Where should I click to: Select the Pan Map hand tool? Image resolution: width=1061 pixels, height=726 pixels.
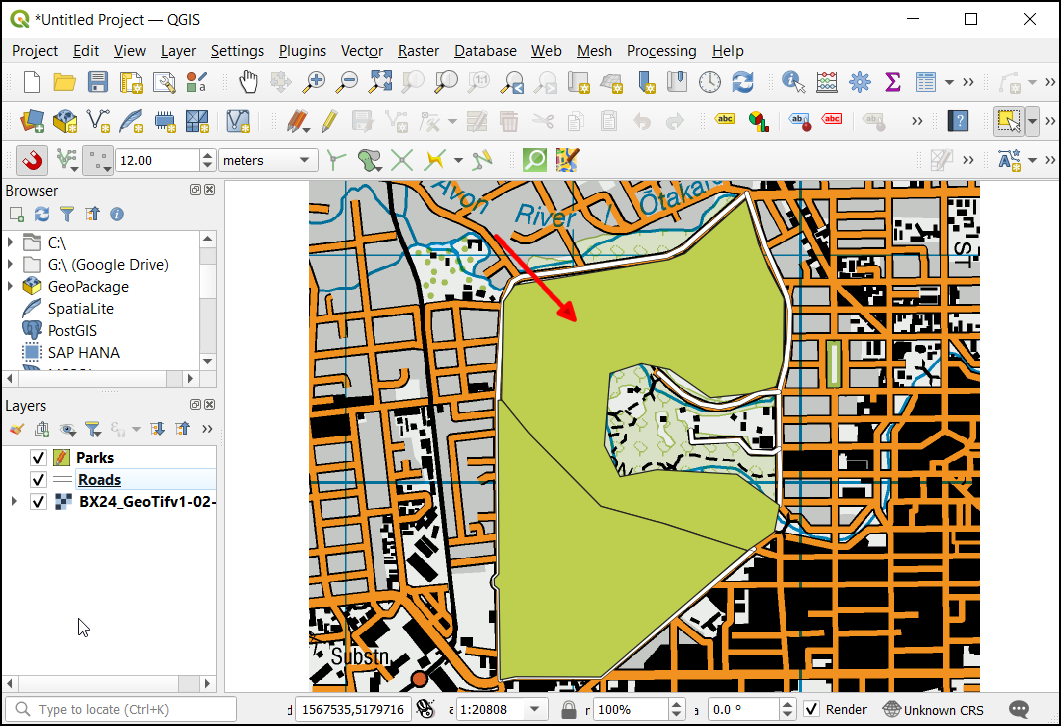(x=248, y=82)
